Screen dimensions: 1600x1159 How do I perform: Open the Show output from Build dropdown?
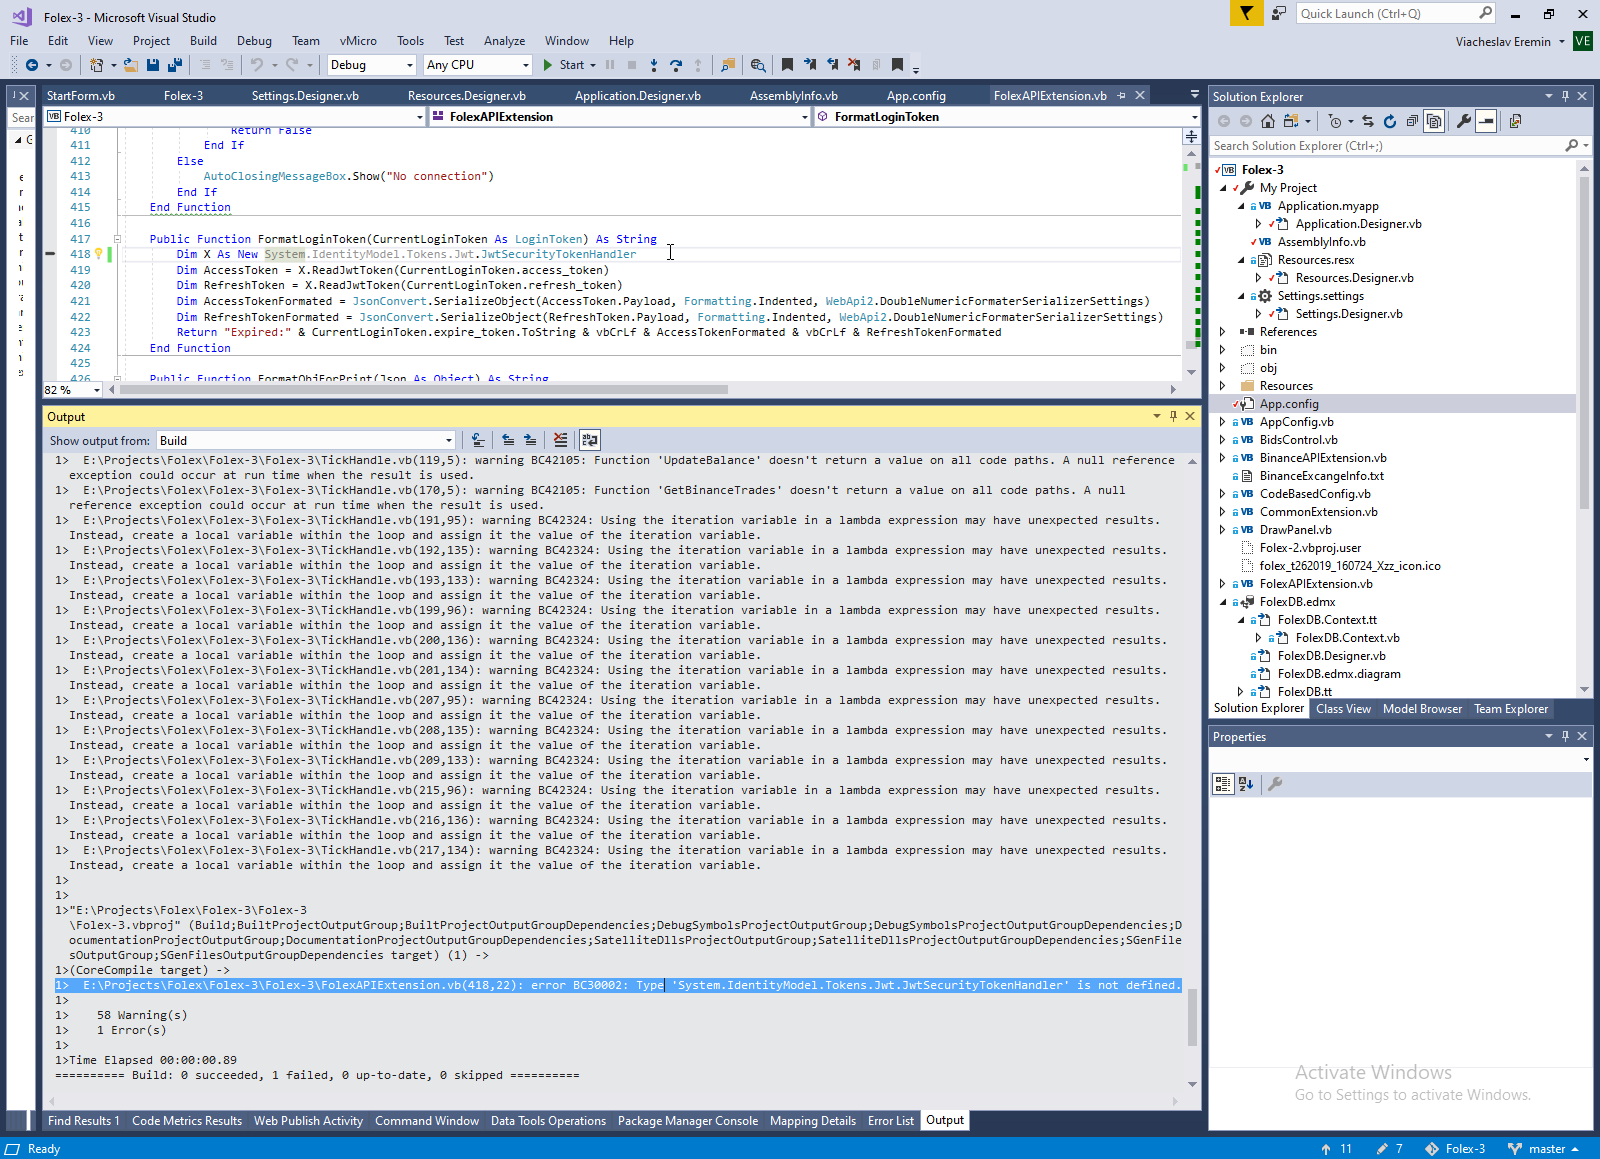[x=305, y=440]
